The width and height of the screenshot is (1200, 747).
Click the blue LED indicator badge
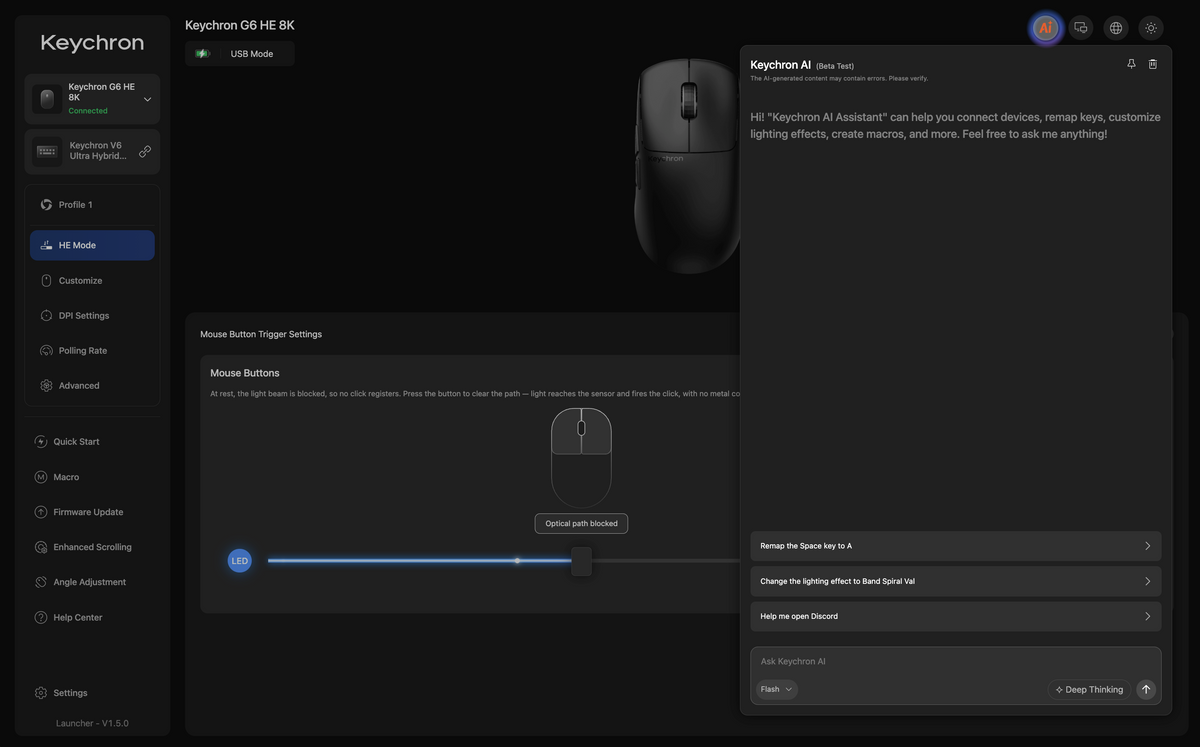pyautogui.click(x=240, y=561)
